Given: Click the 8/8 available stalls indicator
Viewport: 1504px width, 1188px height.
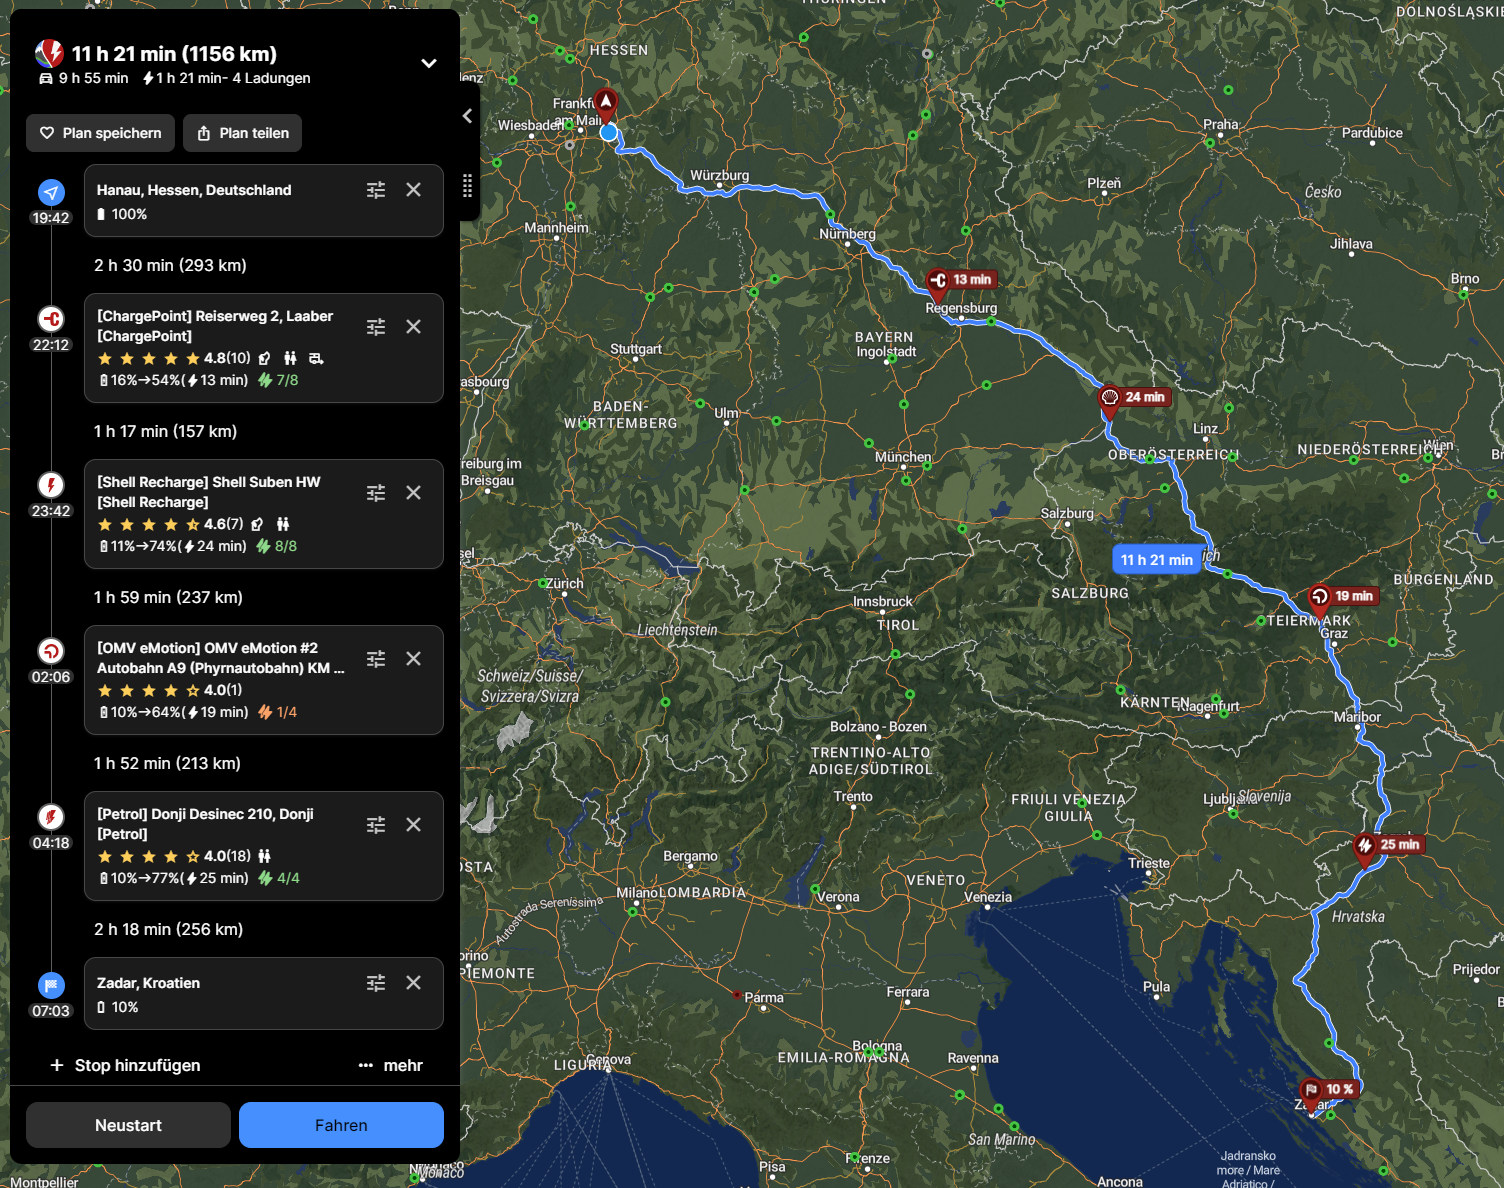Looking at the screenshot, I should (278, 546).
